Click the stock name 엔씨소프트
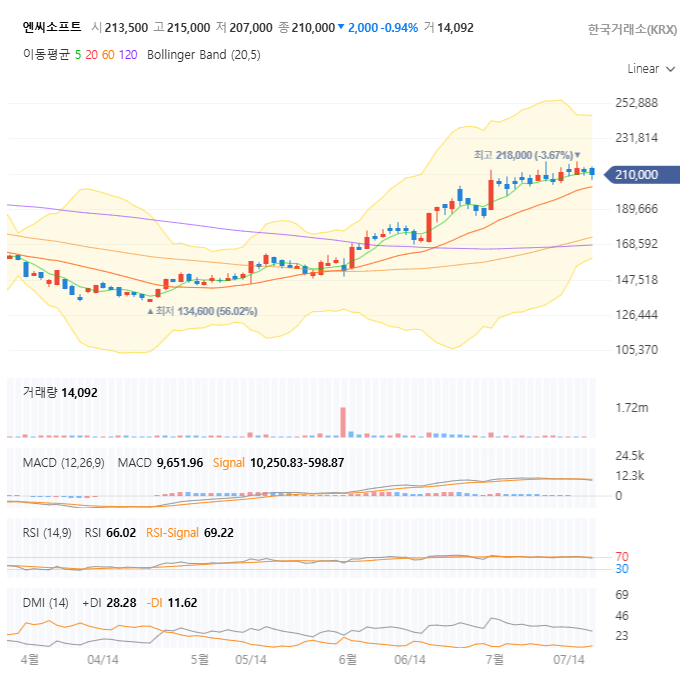Screen dimensions: 680x697 [x=52, y=27]
